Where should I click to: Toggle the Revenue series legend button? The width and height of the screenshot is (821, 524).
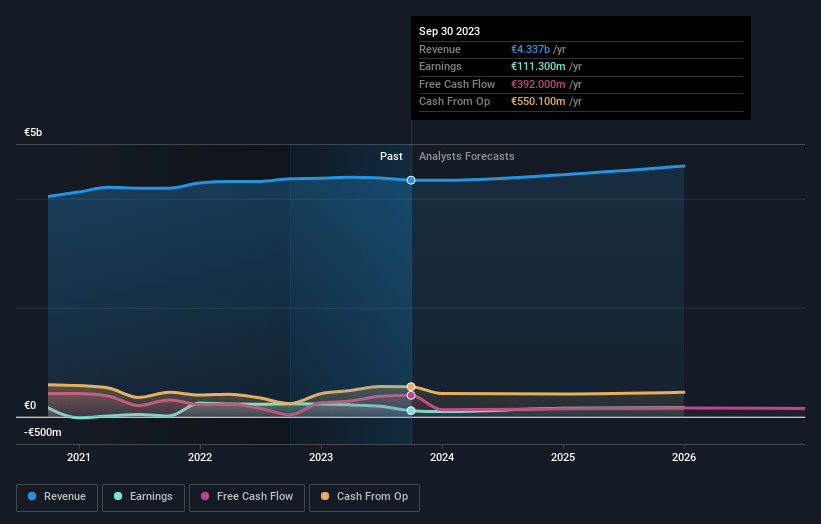(57, 497)
